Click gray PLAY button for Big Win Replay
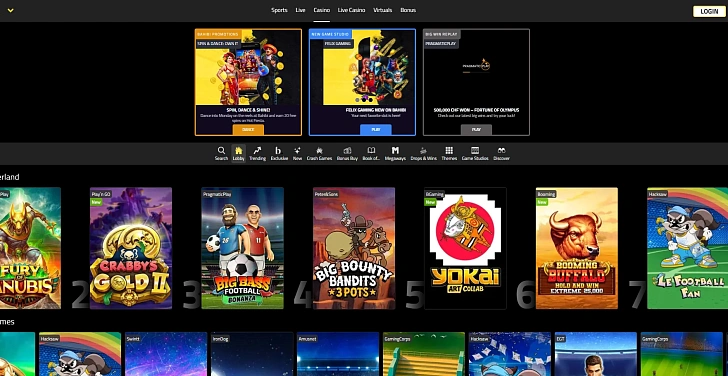 point(476,130)
